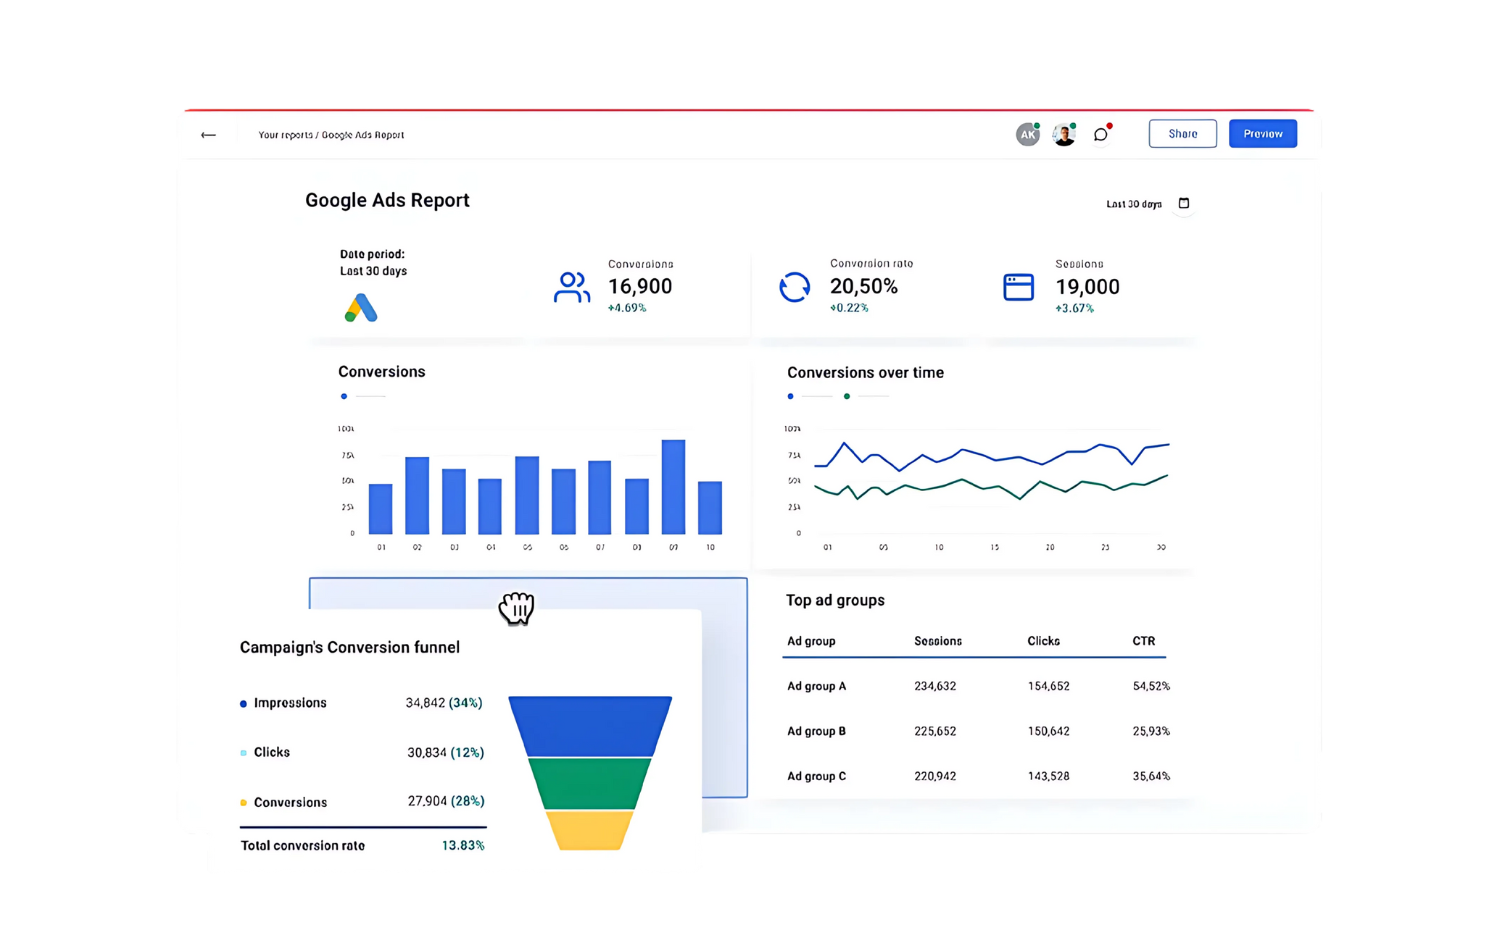
Task: Click the calendar icon beside Last 30 days
Action: (x=1184, y=204)
